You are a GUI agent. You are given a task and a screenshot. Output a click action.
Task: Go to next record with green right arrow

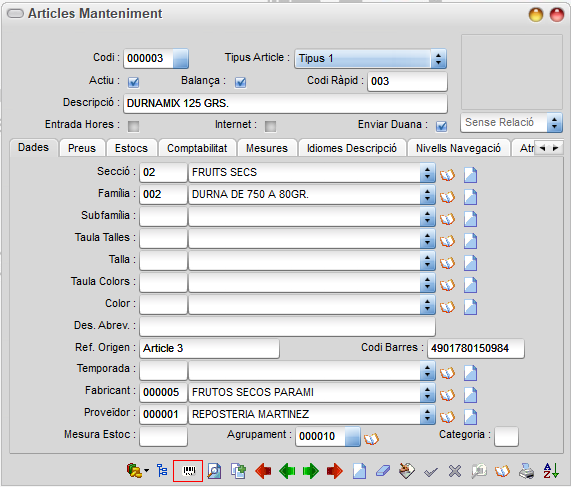click(x=311, y=471)
